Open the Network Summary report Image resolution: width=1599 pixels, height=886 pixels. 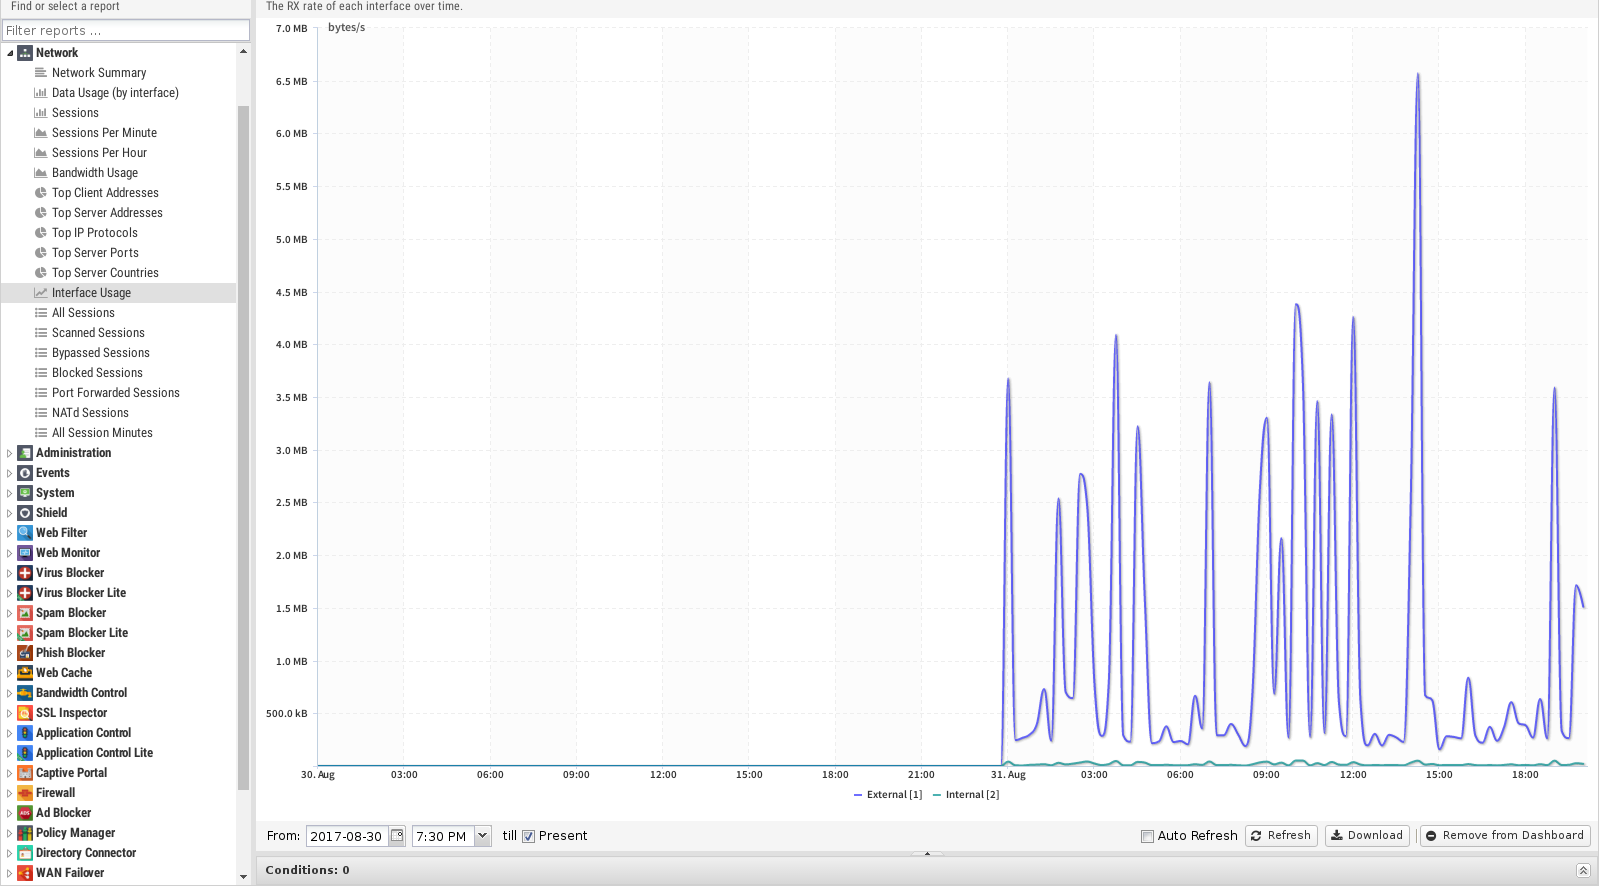point(99,73)
